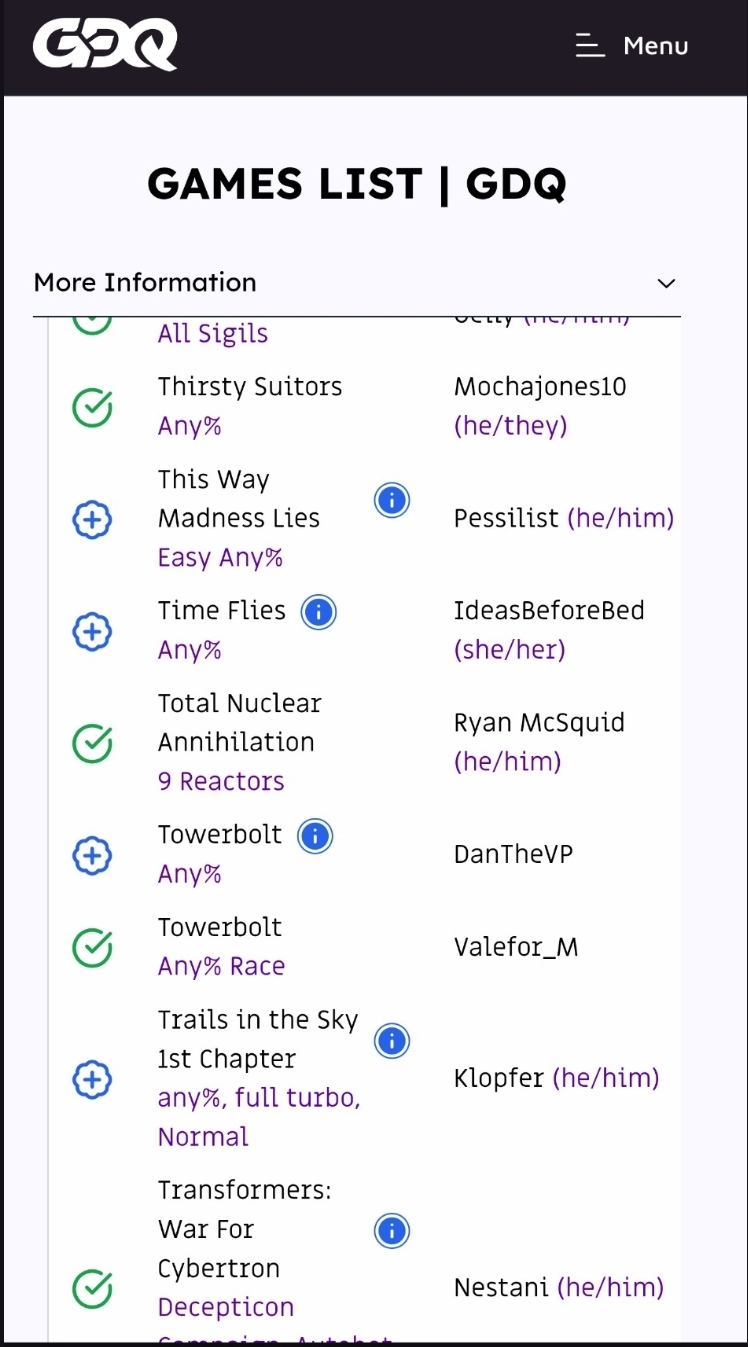Screen dimensions: 748x1347
Task: Toggle checkmark for Transformers: War For Cybertron
Action: point(92,1289)
